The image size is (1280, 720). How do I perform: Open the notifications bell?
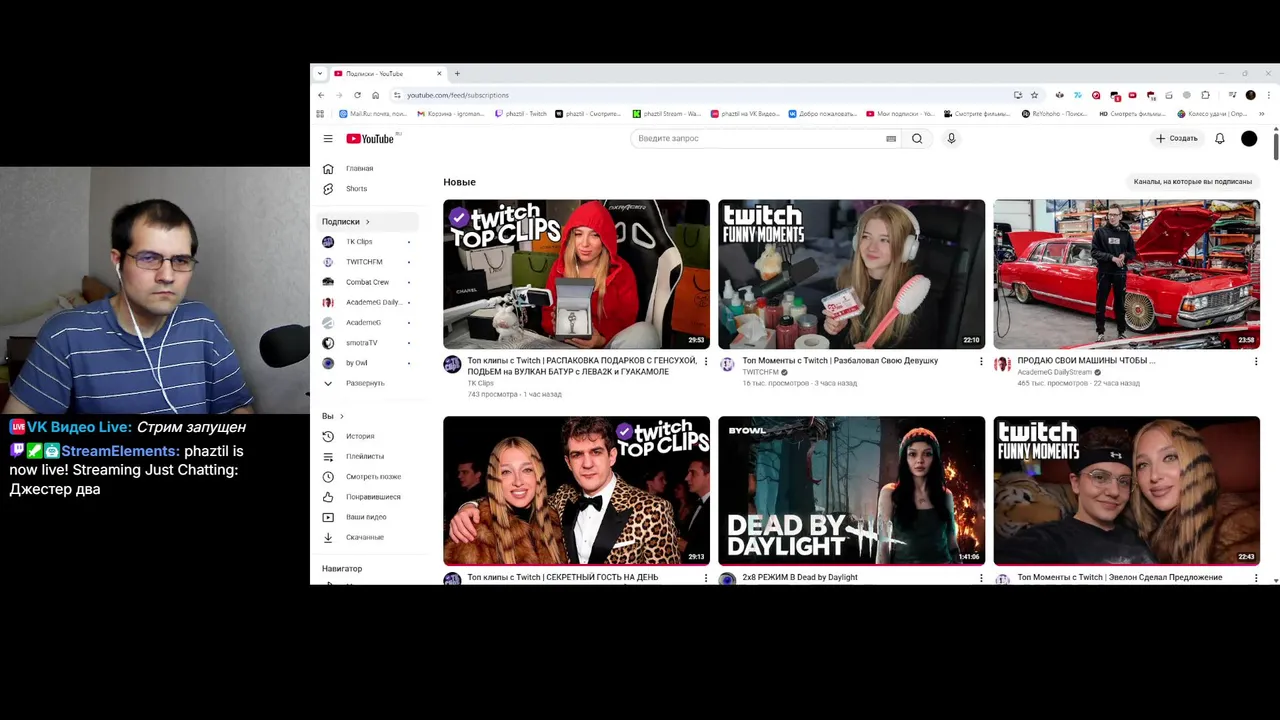[x=1220, y=139]
